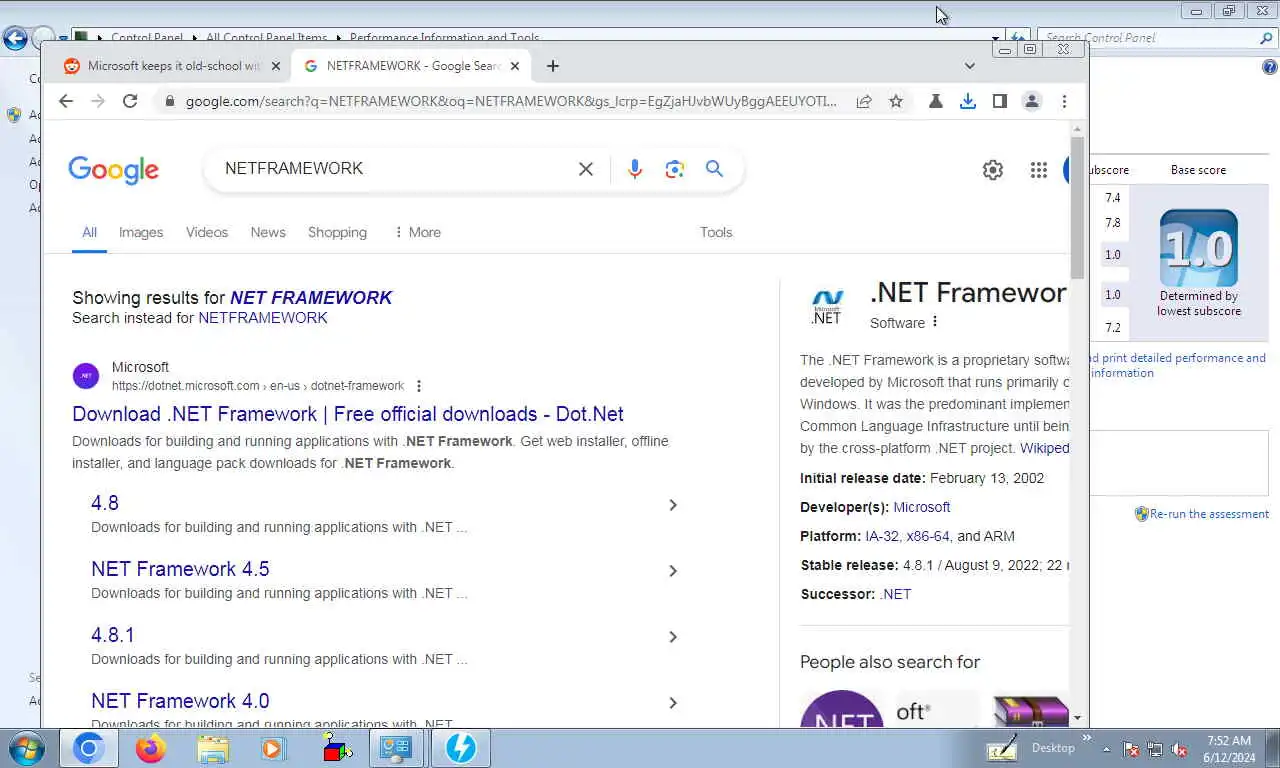The image size is (1280, 768).
Task: Open Microsoft developer link in panel
Action: tap(922, 507)
